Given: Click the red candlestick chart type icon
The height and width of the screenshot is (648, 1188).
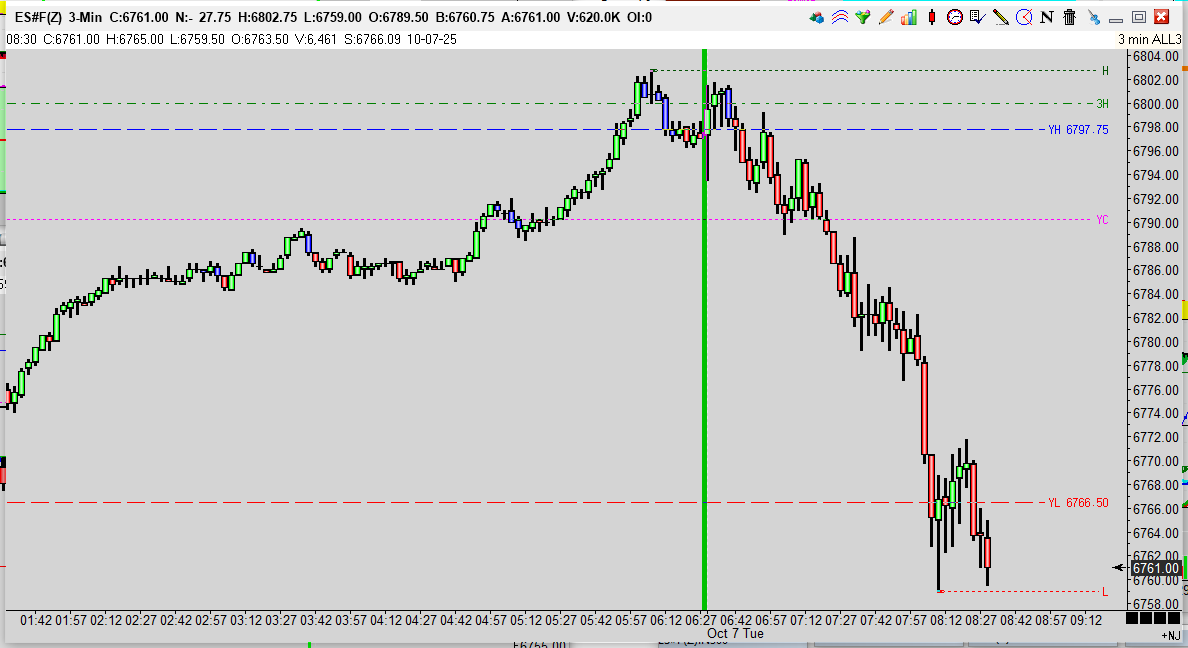Looking at the screenshot, I should click(932, 17).
